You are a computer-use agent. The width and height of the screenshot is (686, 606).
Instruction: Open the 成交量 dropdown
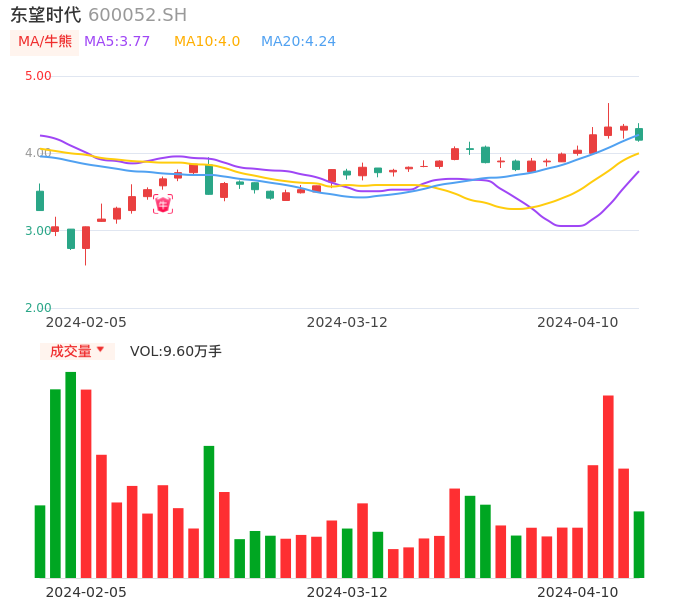[x=77, y=351]
